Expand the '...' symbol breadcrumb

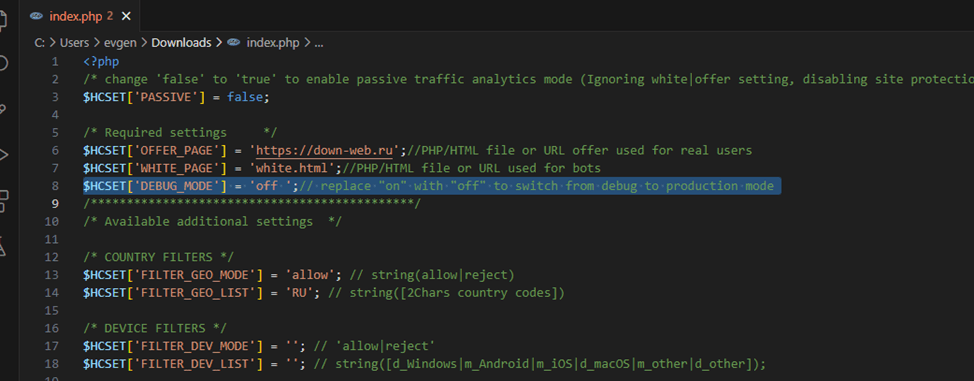click(319, 43)
